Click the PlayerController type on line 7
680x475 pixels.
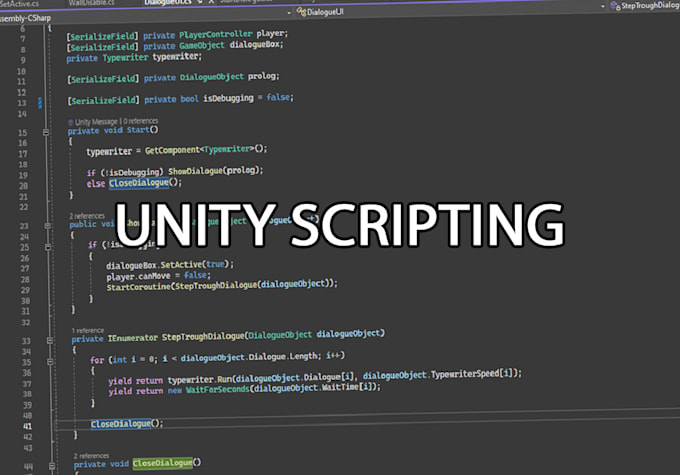pos(216,34)
